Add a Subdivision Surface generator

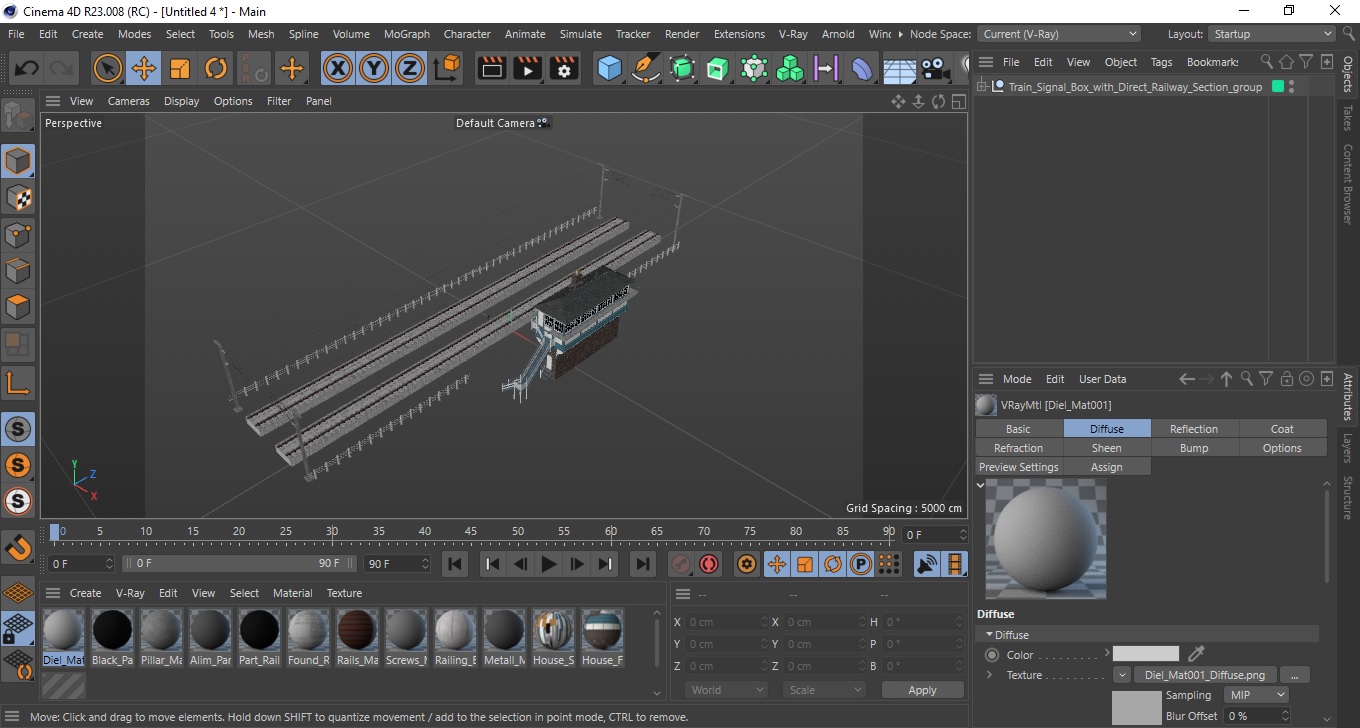(682, 69)
